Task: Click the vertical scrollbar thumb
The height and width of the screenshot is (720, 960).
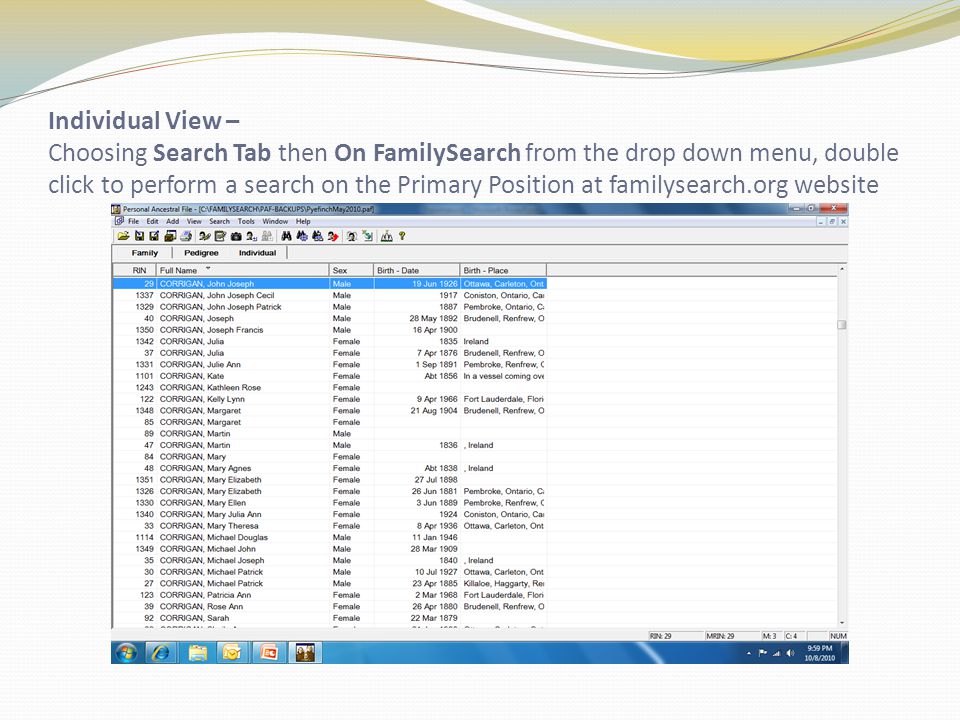Action: click(842, 324)
